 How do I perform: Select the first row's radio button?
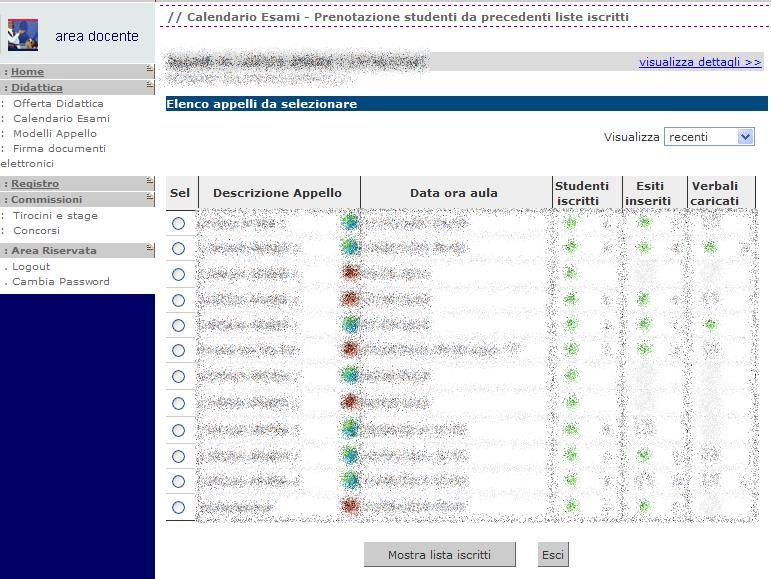point(178,223)
